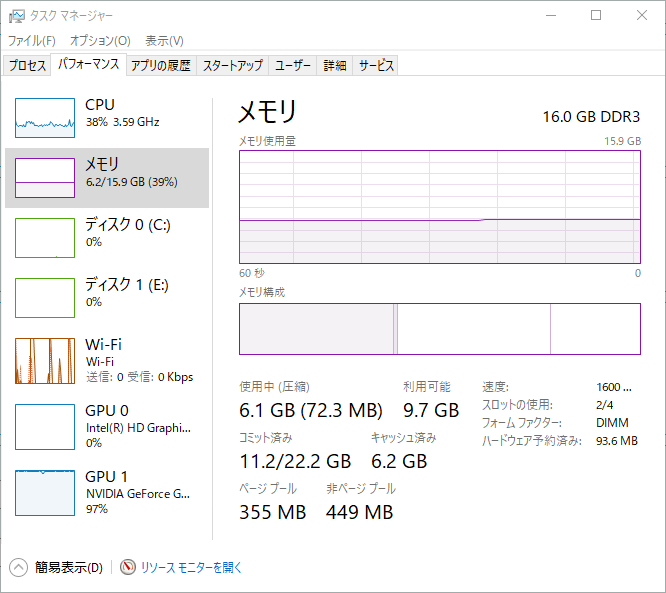Click the Task Manager title bar icon
Viewport: 666px width, 593px height.
coord(15,16)
